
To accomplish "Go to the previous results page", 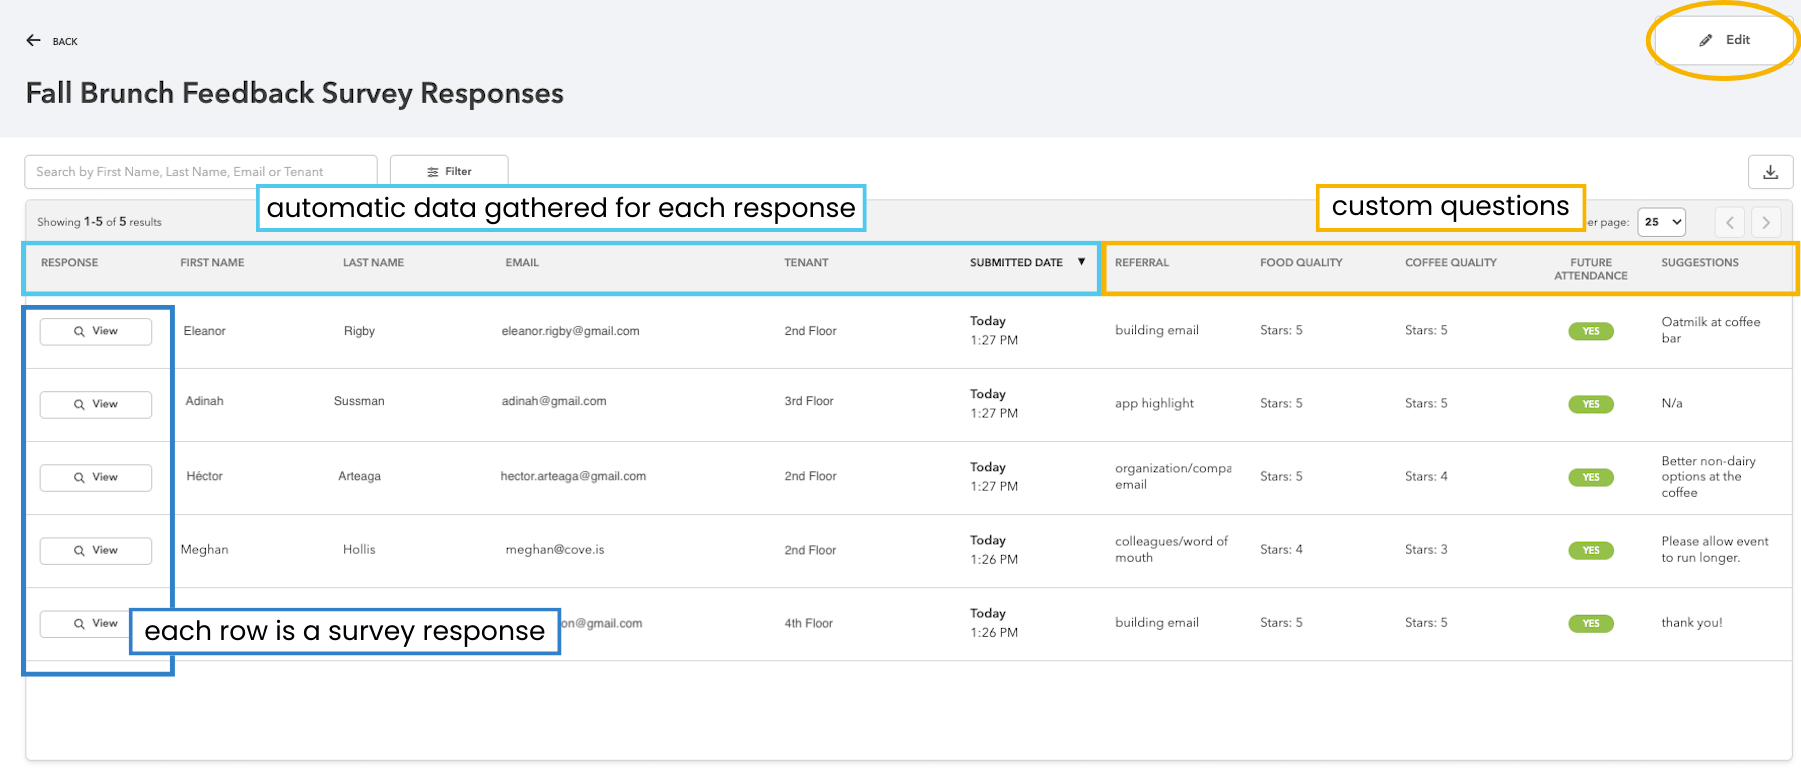I will click(x=1730, y=222).
